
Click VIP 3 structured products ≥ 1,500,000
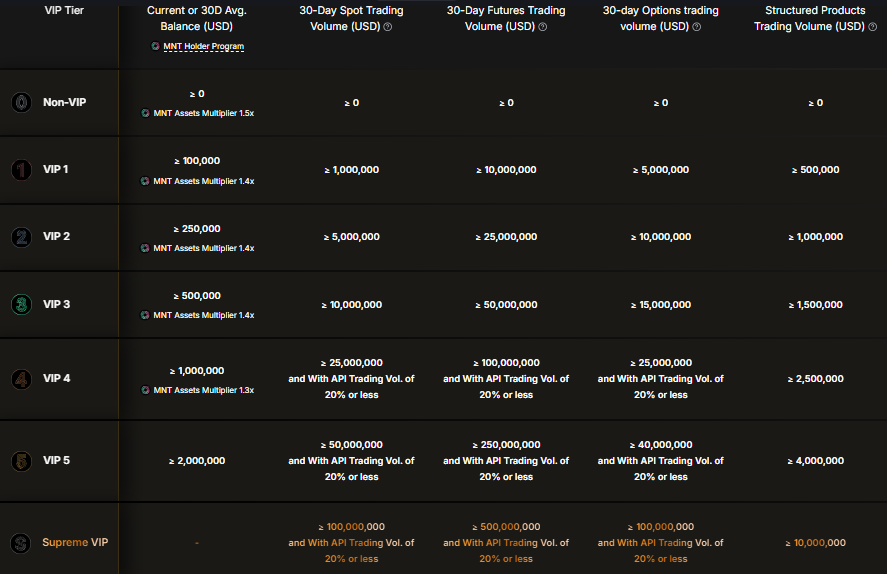pos(815,305)
